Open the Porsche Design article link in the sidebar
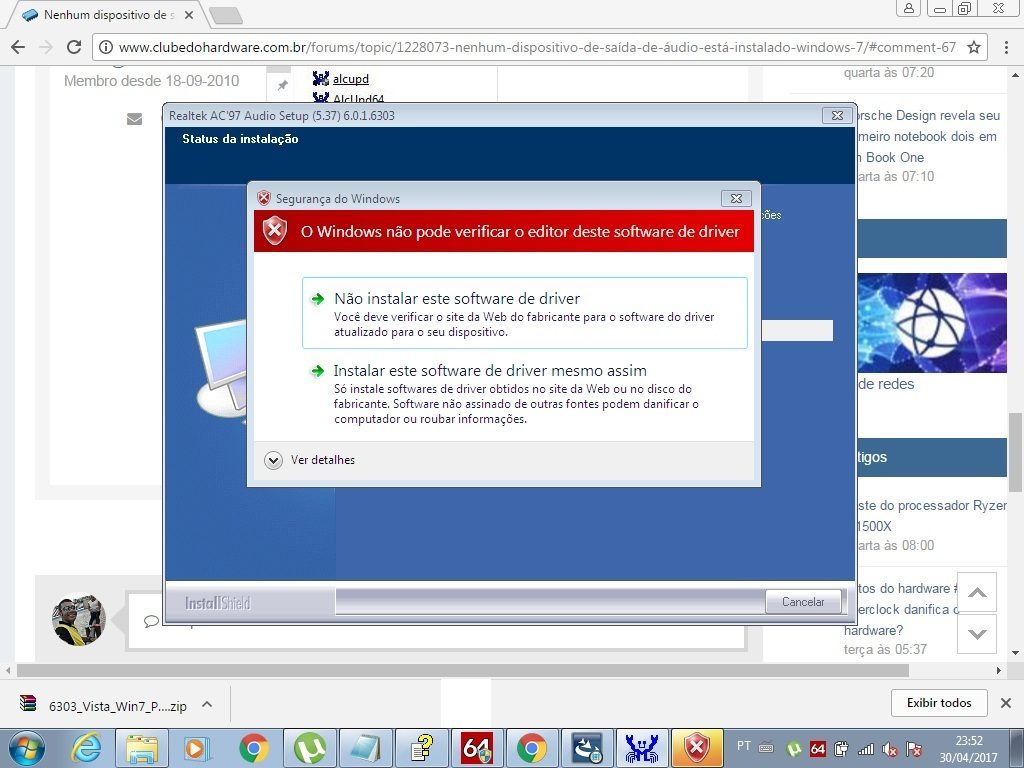 (928, 136)
